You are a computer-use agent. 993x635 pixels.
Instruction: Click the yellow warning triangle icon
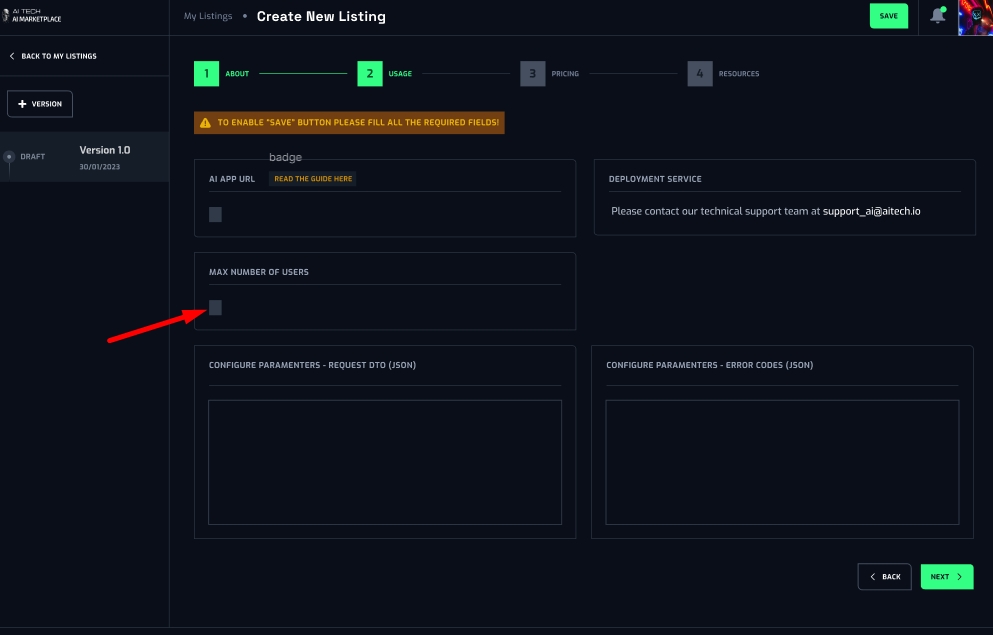[x=205, y=123]
